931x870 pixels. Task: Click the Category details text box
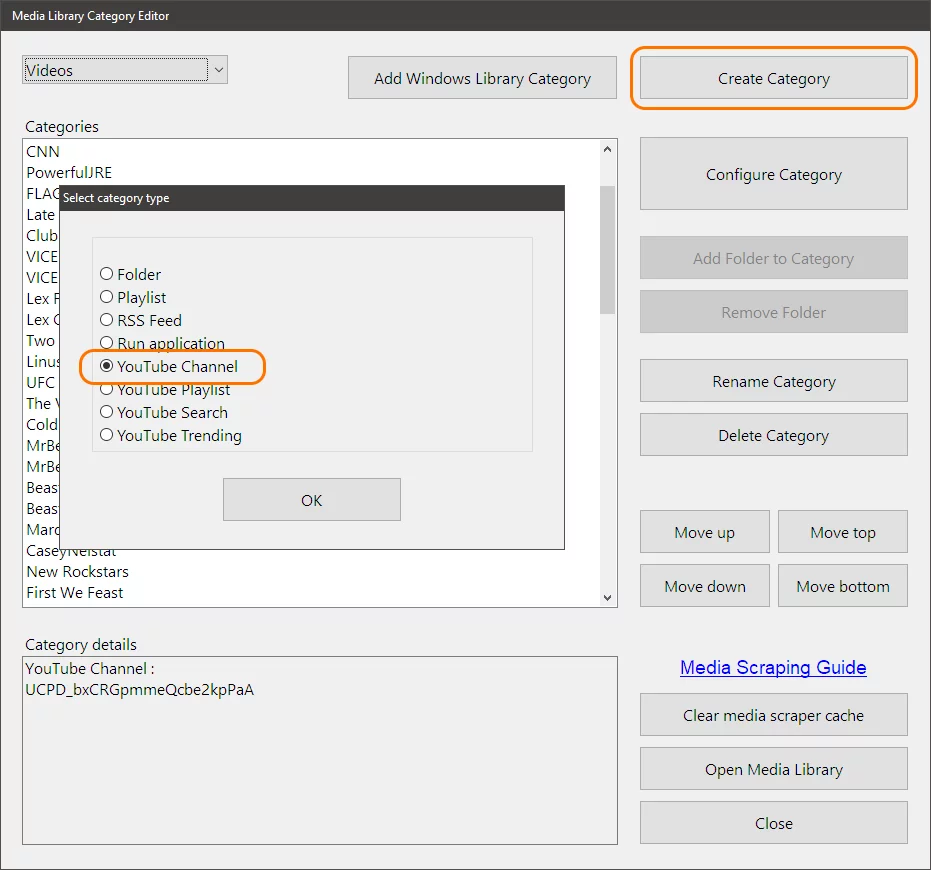click(x=320, y=750)
